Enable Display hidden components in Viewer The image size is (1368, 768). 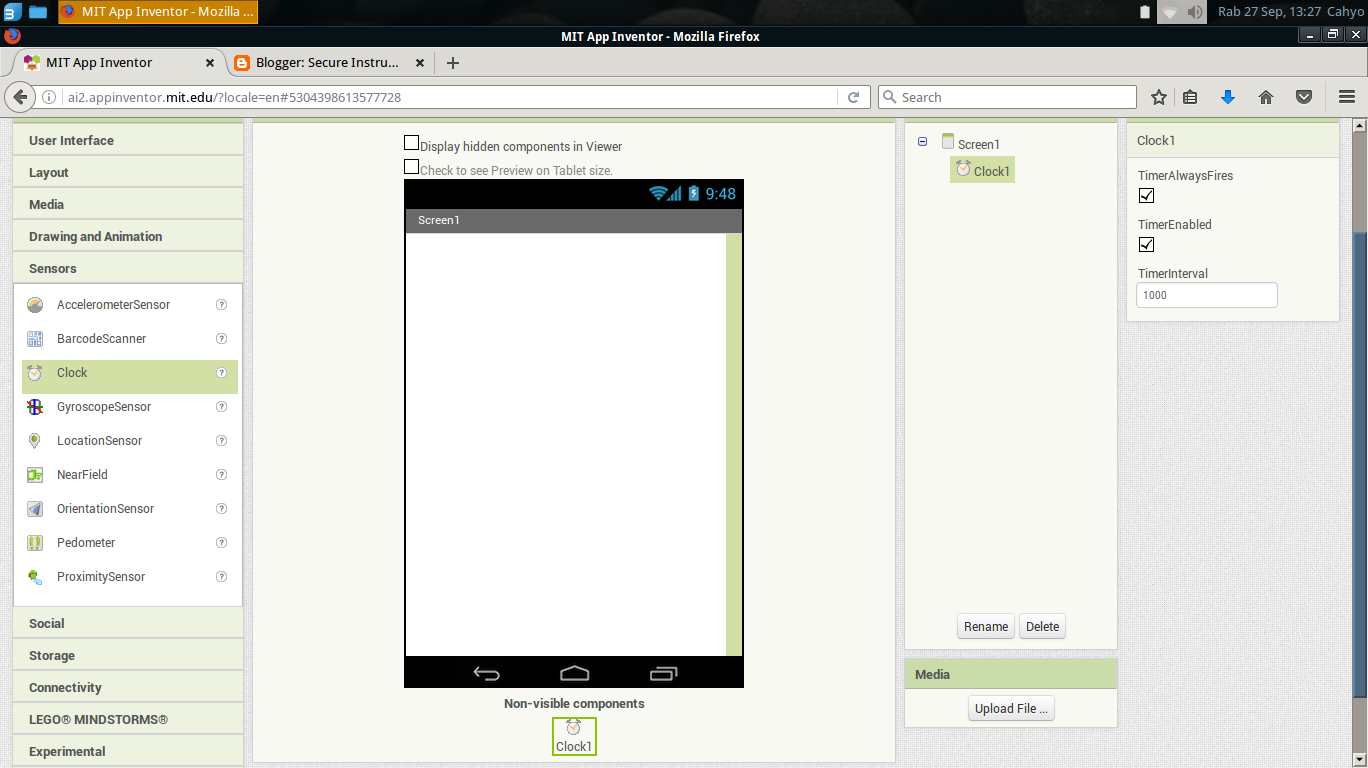(x=411, y=142)
